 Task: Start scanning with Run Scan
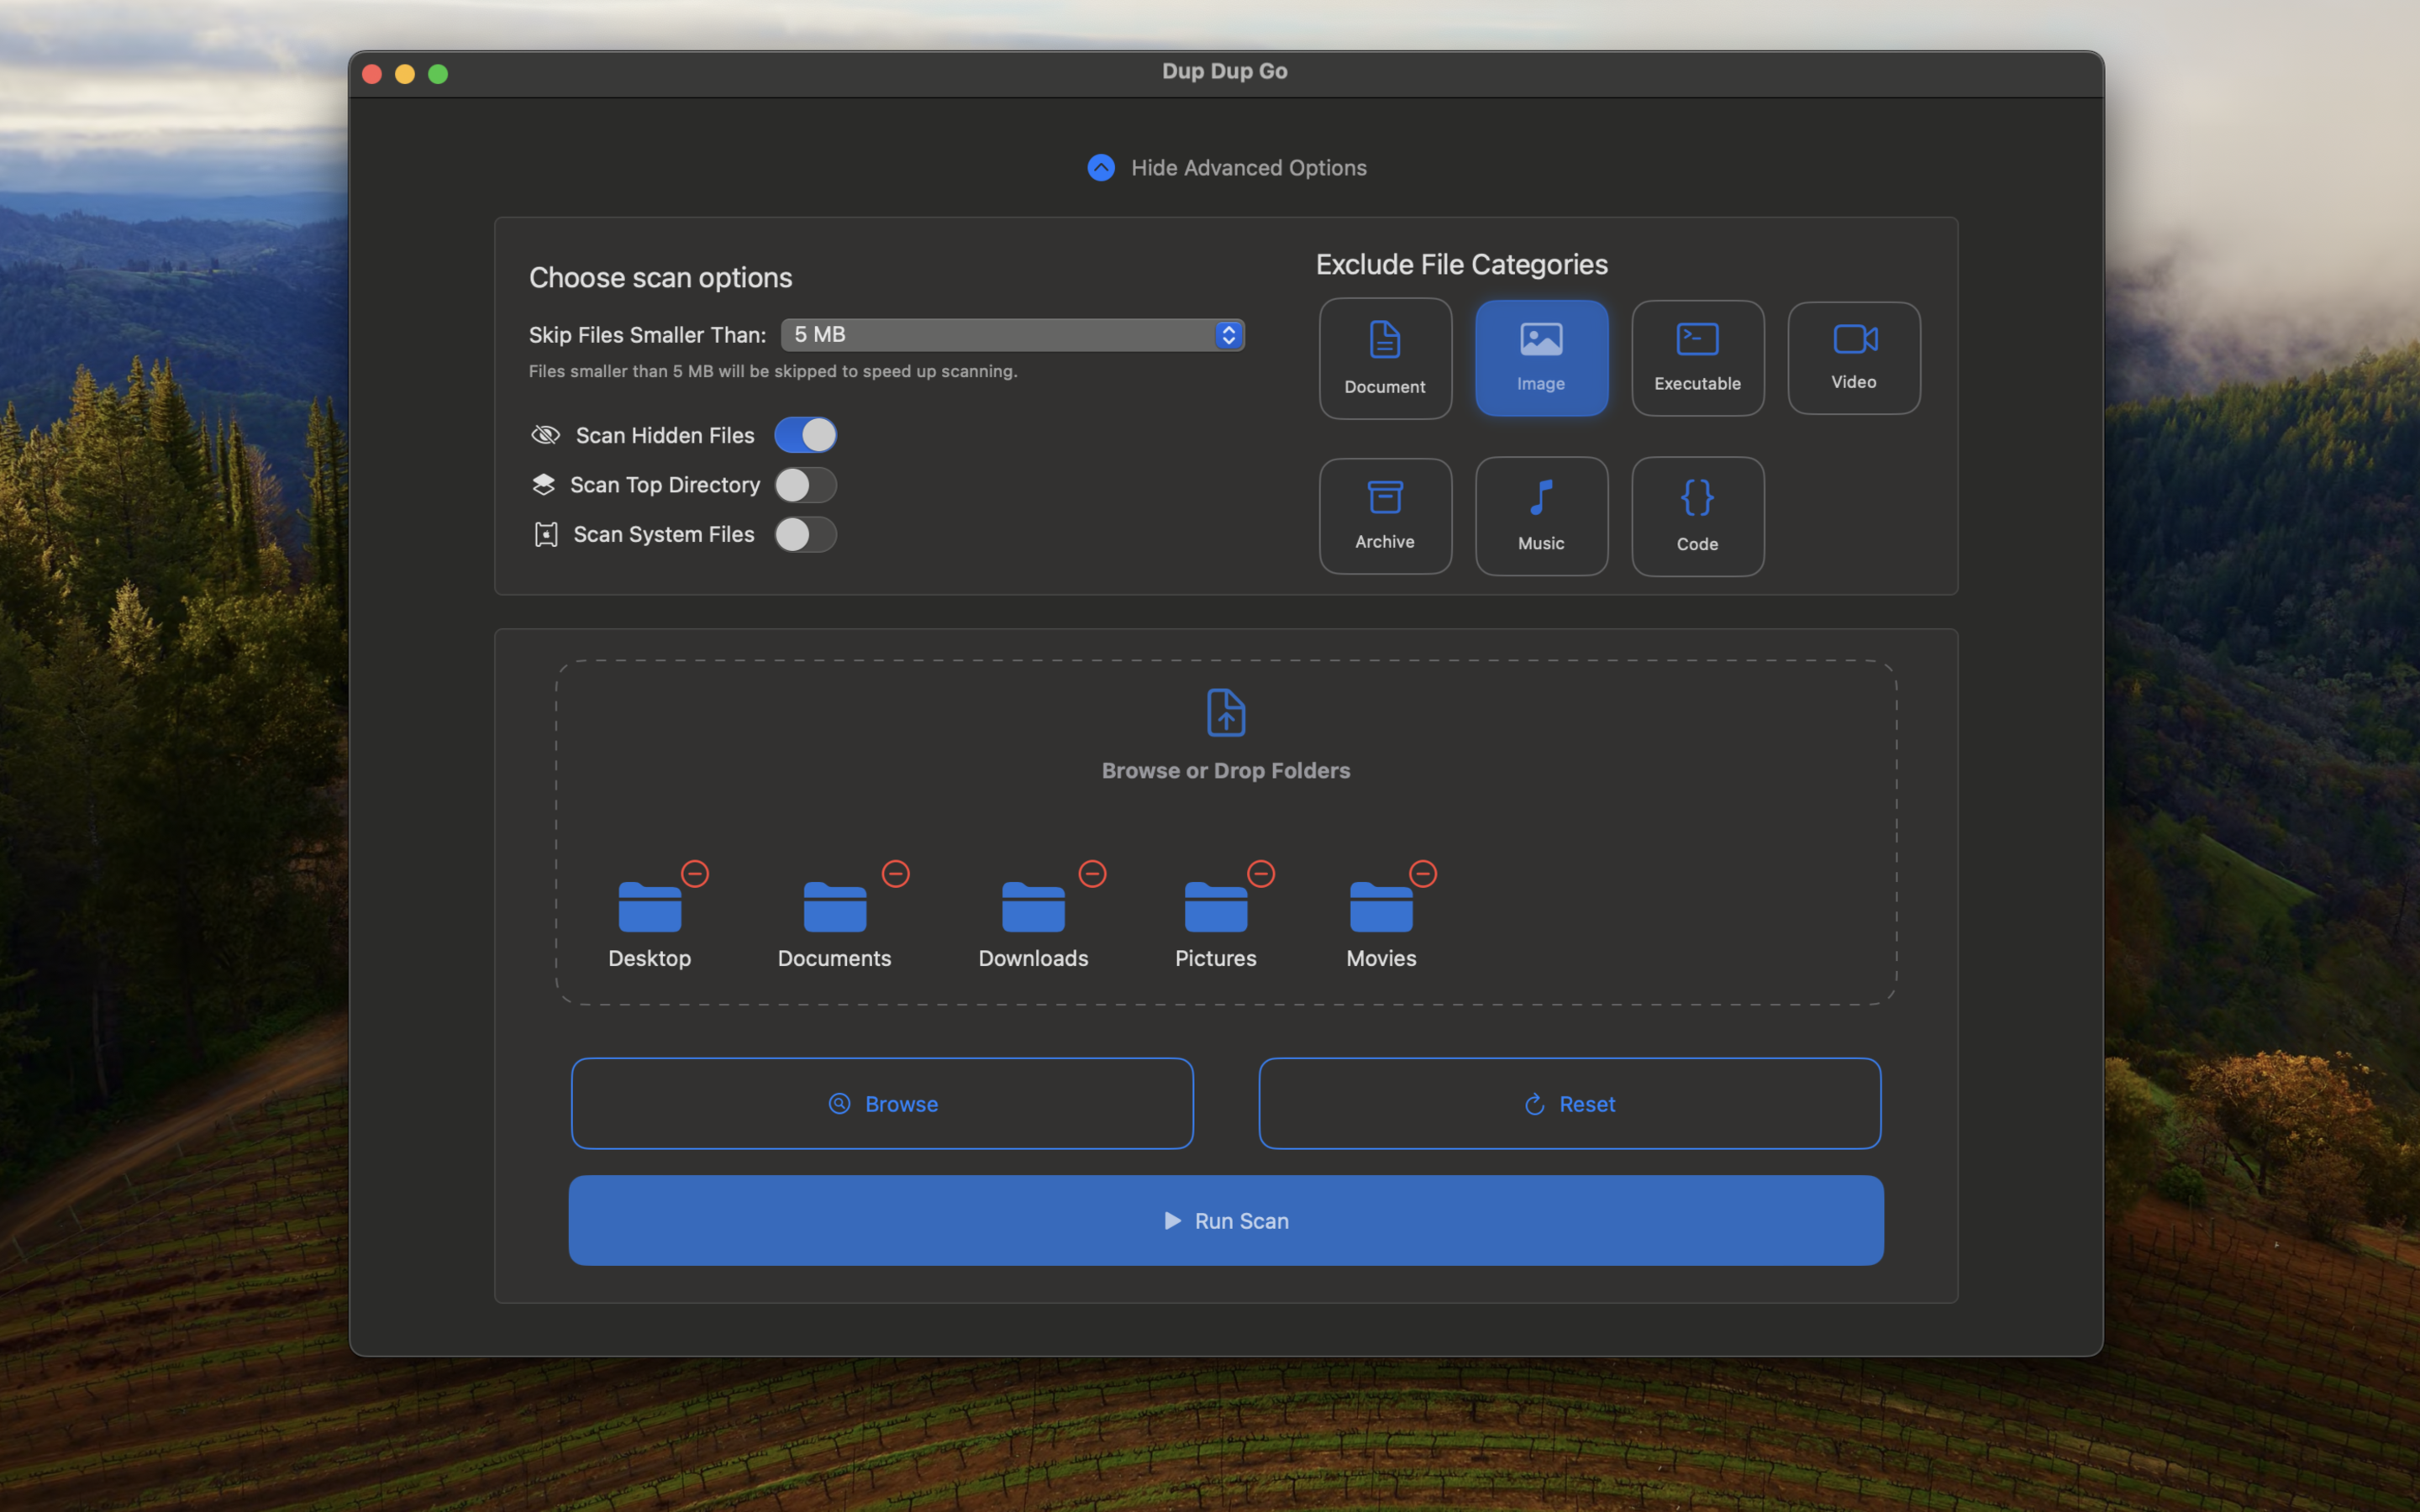click(1226, 1220)
